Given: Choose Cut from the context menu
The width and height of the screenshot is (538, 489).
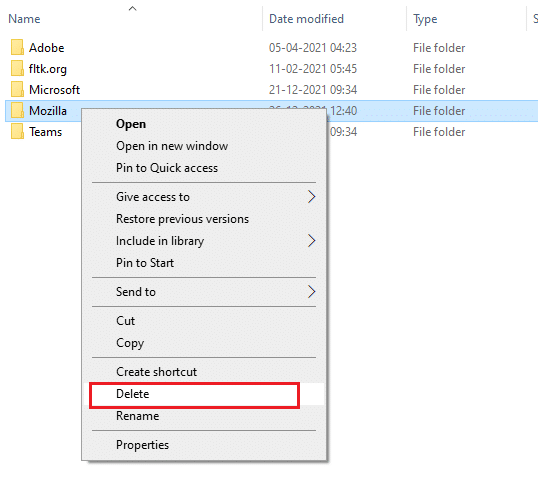Looking at the screenshot, I should coord(204,321).
